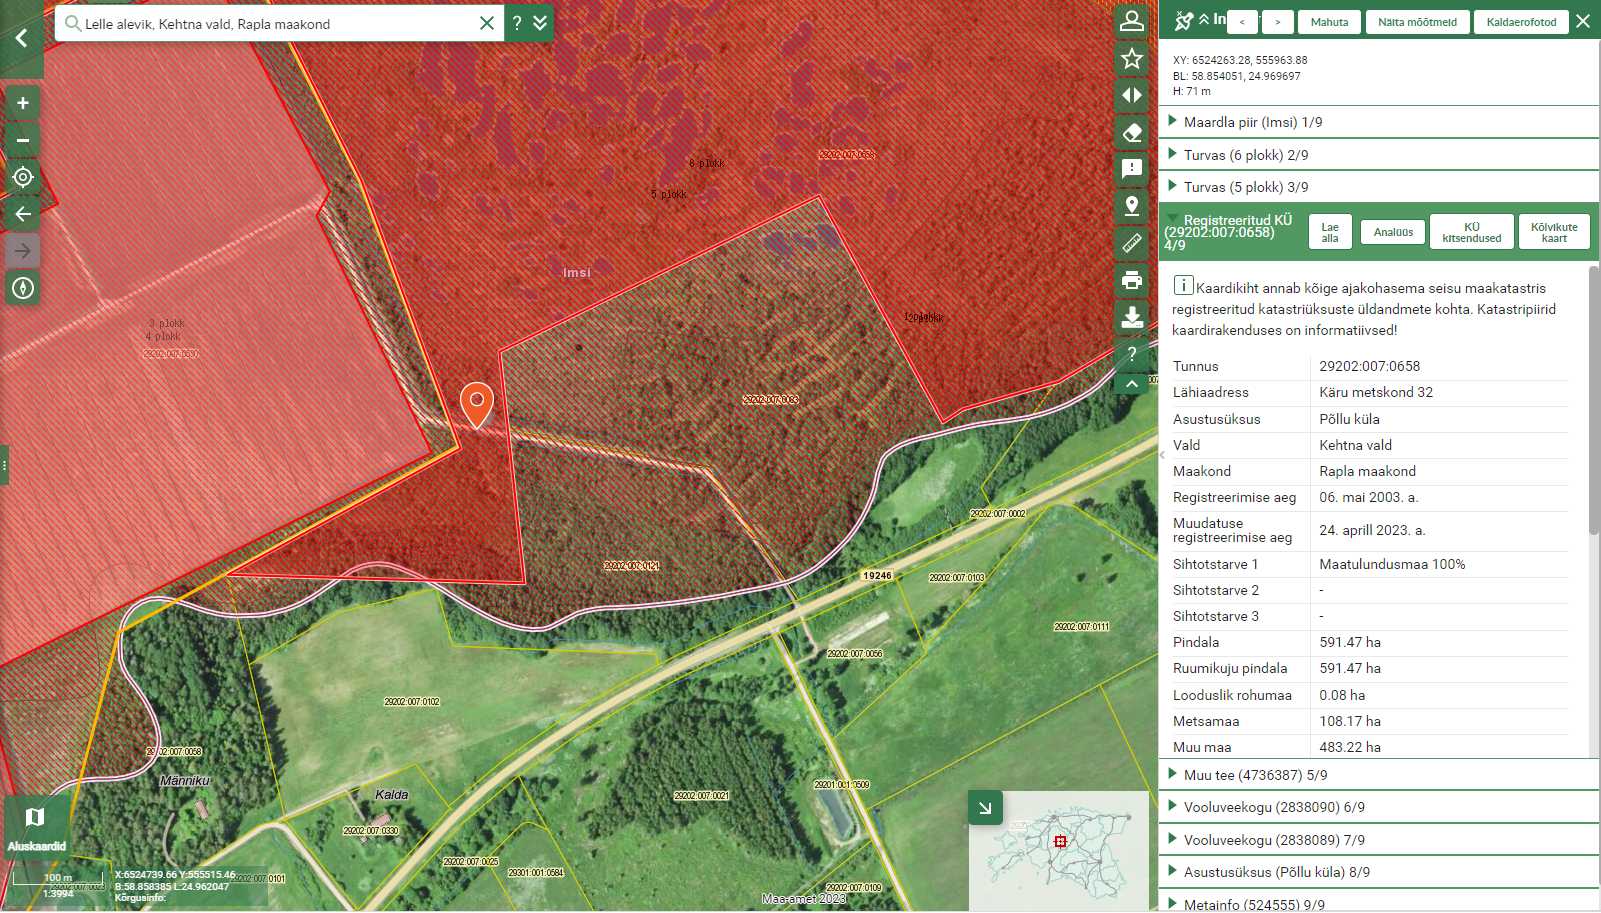1601x913 pixels.
Task: Collapse the overview minimap arrow
Action: coord(985,808)
